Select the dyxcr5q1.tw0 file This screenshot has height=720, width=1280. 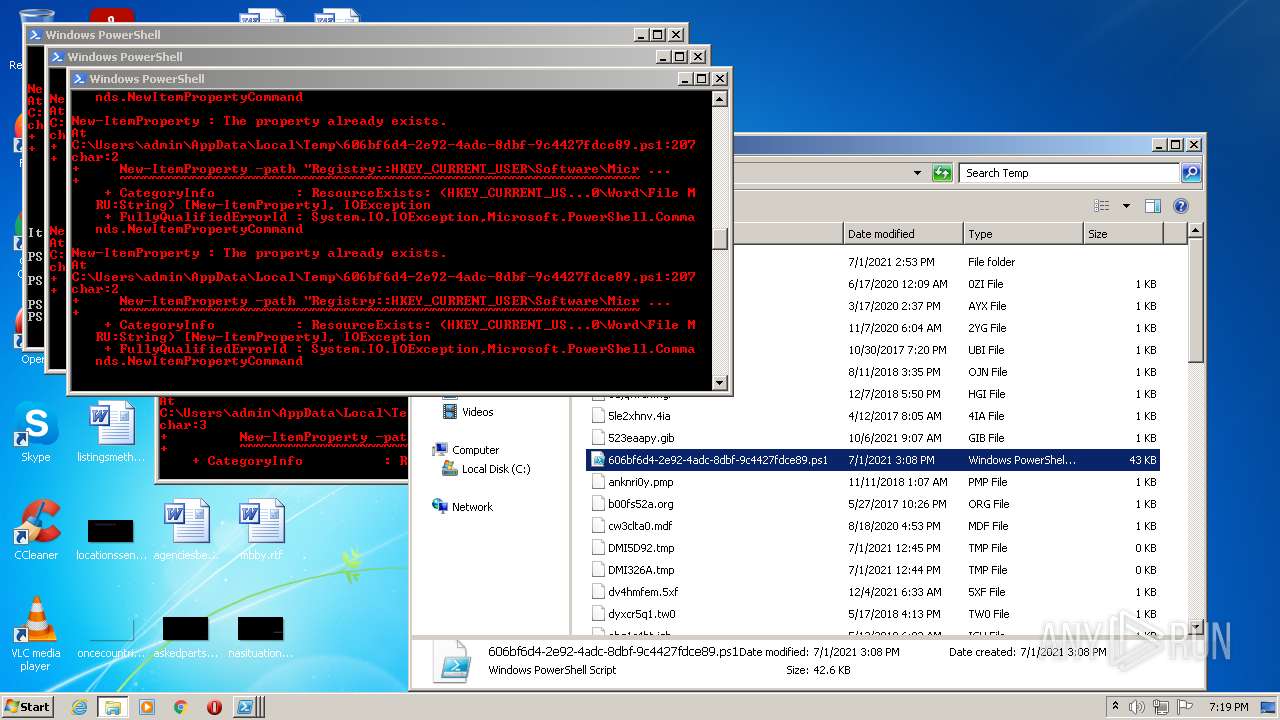pos(641,614)
